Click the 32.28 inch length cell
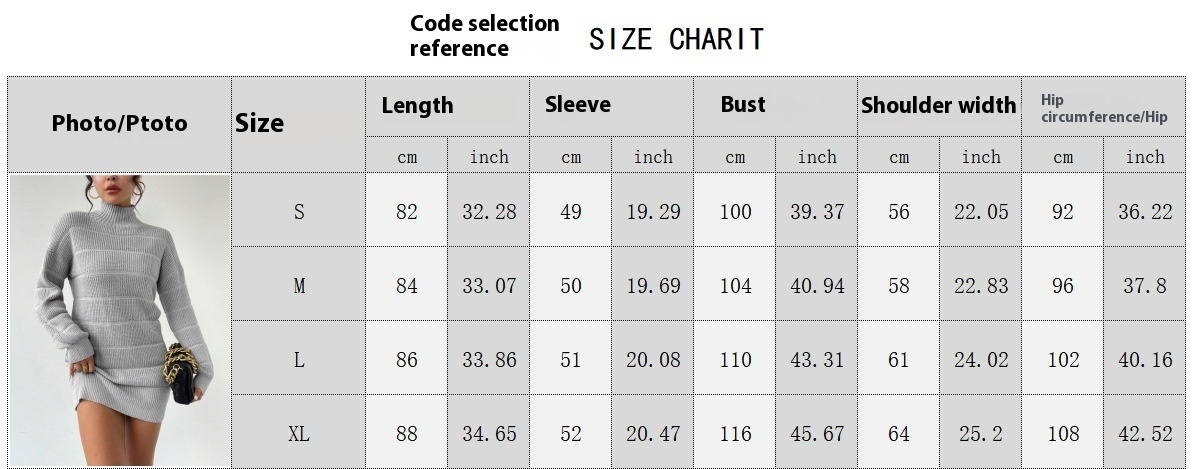The height and width of the screenshot is (469, 1195). pyautogui.click(x=489, y=210)
